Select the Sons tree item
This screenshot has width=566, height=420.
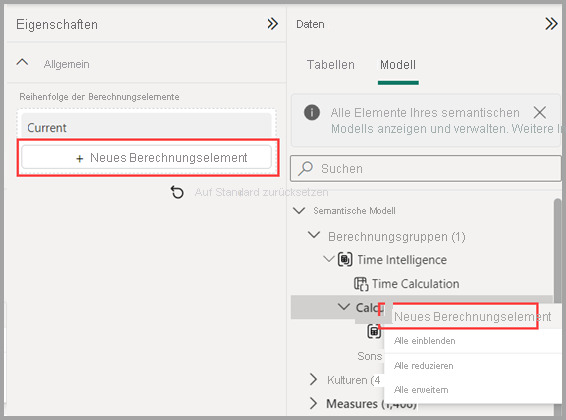370,356
